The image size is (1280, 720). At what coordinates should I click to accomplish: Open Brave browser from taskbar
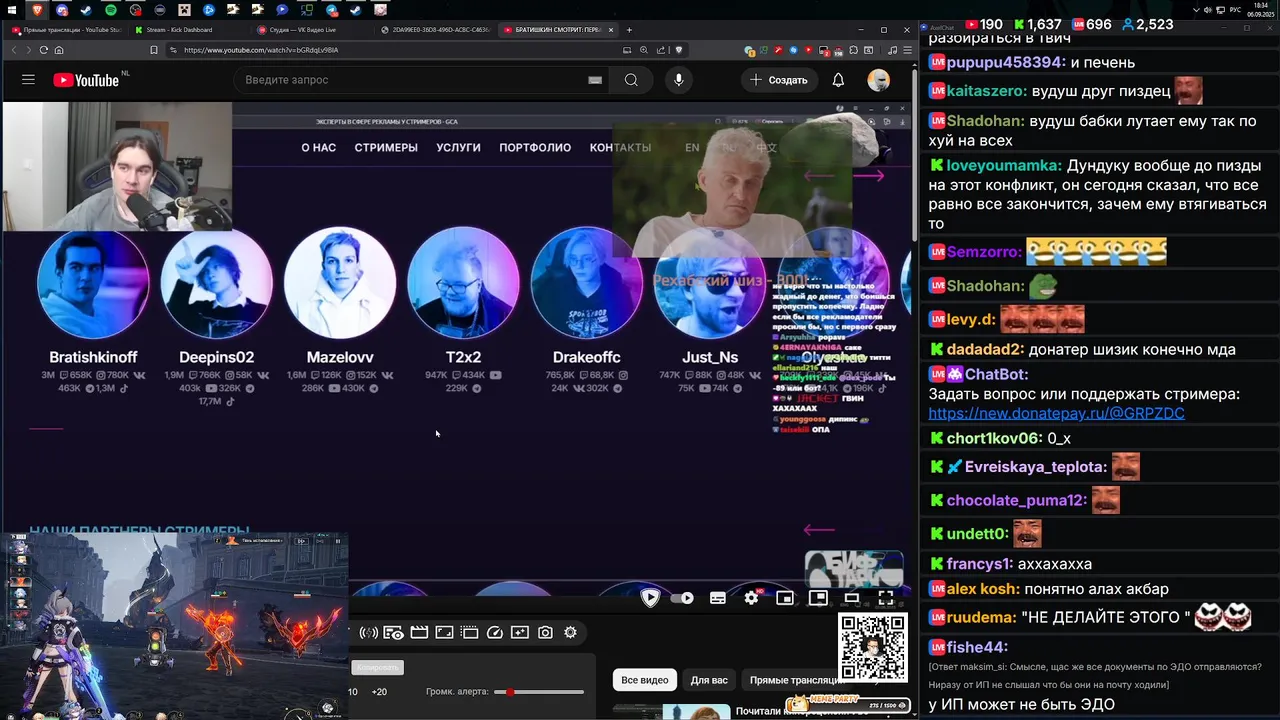37,9
